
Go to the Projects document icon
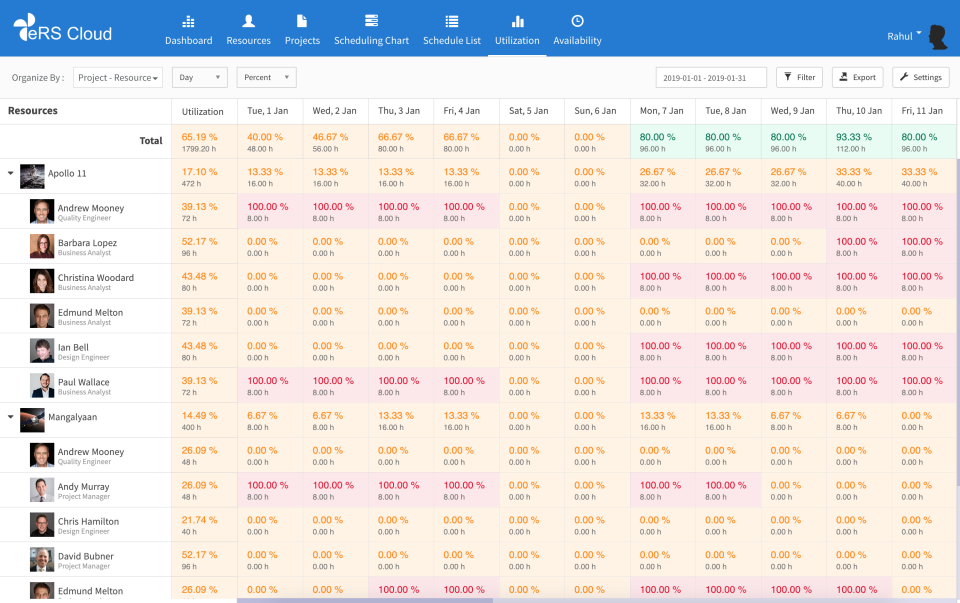click(x=302, y=21)
